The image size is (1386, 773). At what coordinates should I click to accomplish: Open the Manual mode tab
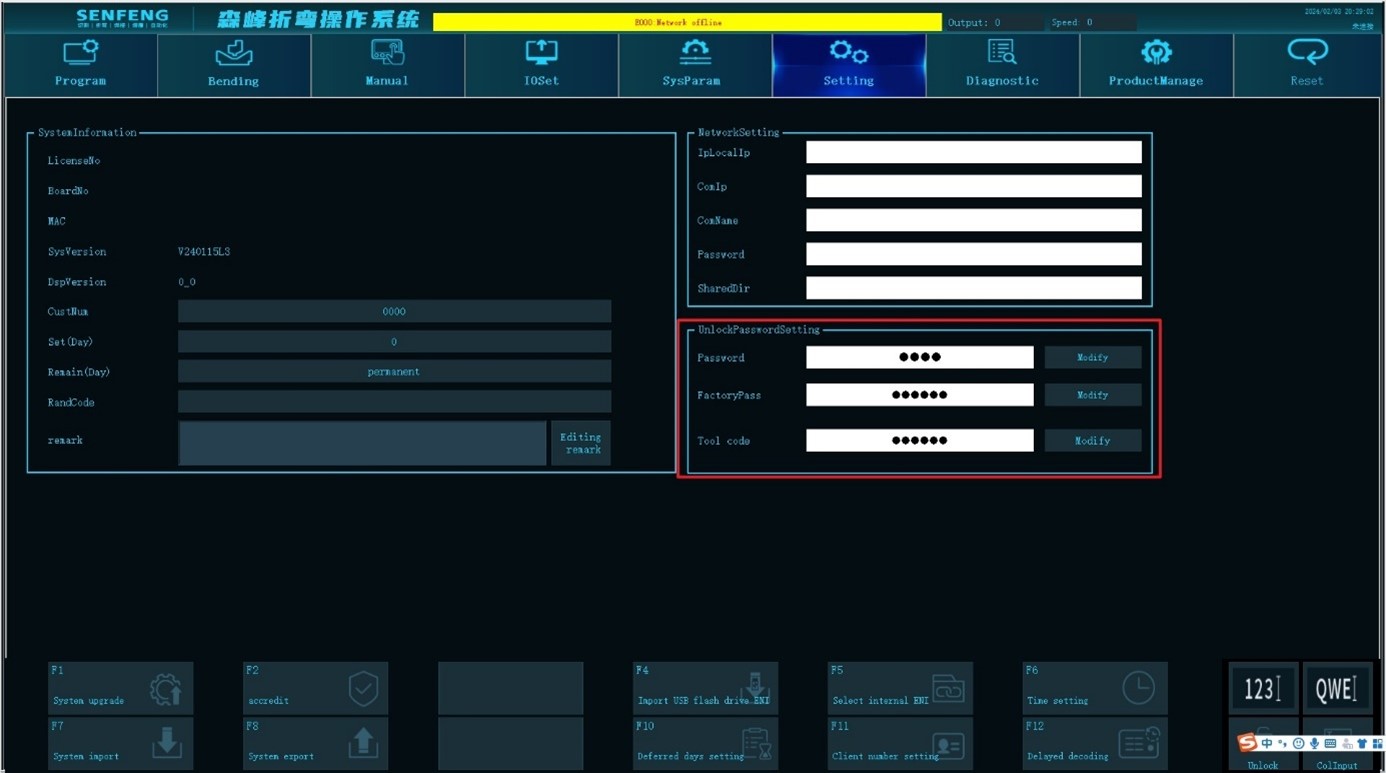pos(387,64)
